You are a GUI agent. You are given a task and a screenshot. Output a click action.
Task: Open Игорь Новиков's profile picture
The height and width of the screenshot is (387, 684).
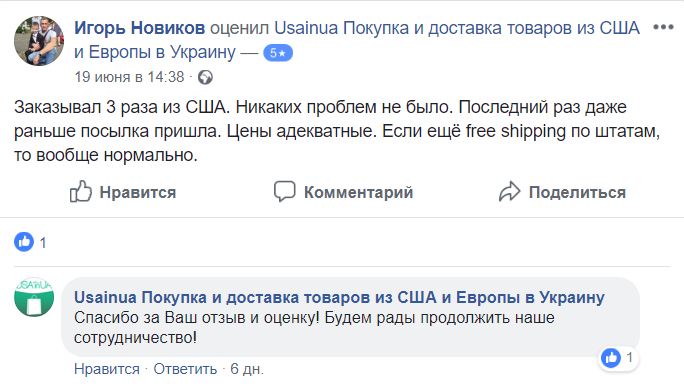pyautogui.click(x=39, y=41)
